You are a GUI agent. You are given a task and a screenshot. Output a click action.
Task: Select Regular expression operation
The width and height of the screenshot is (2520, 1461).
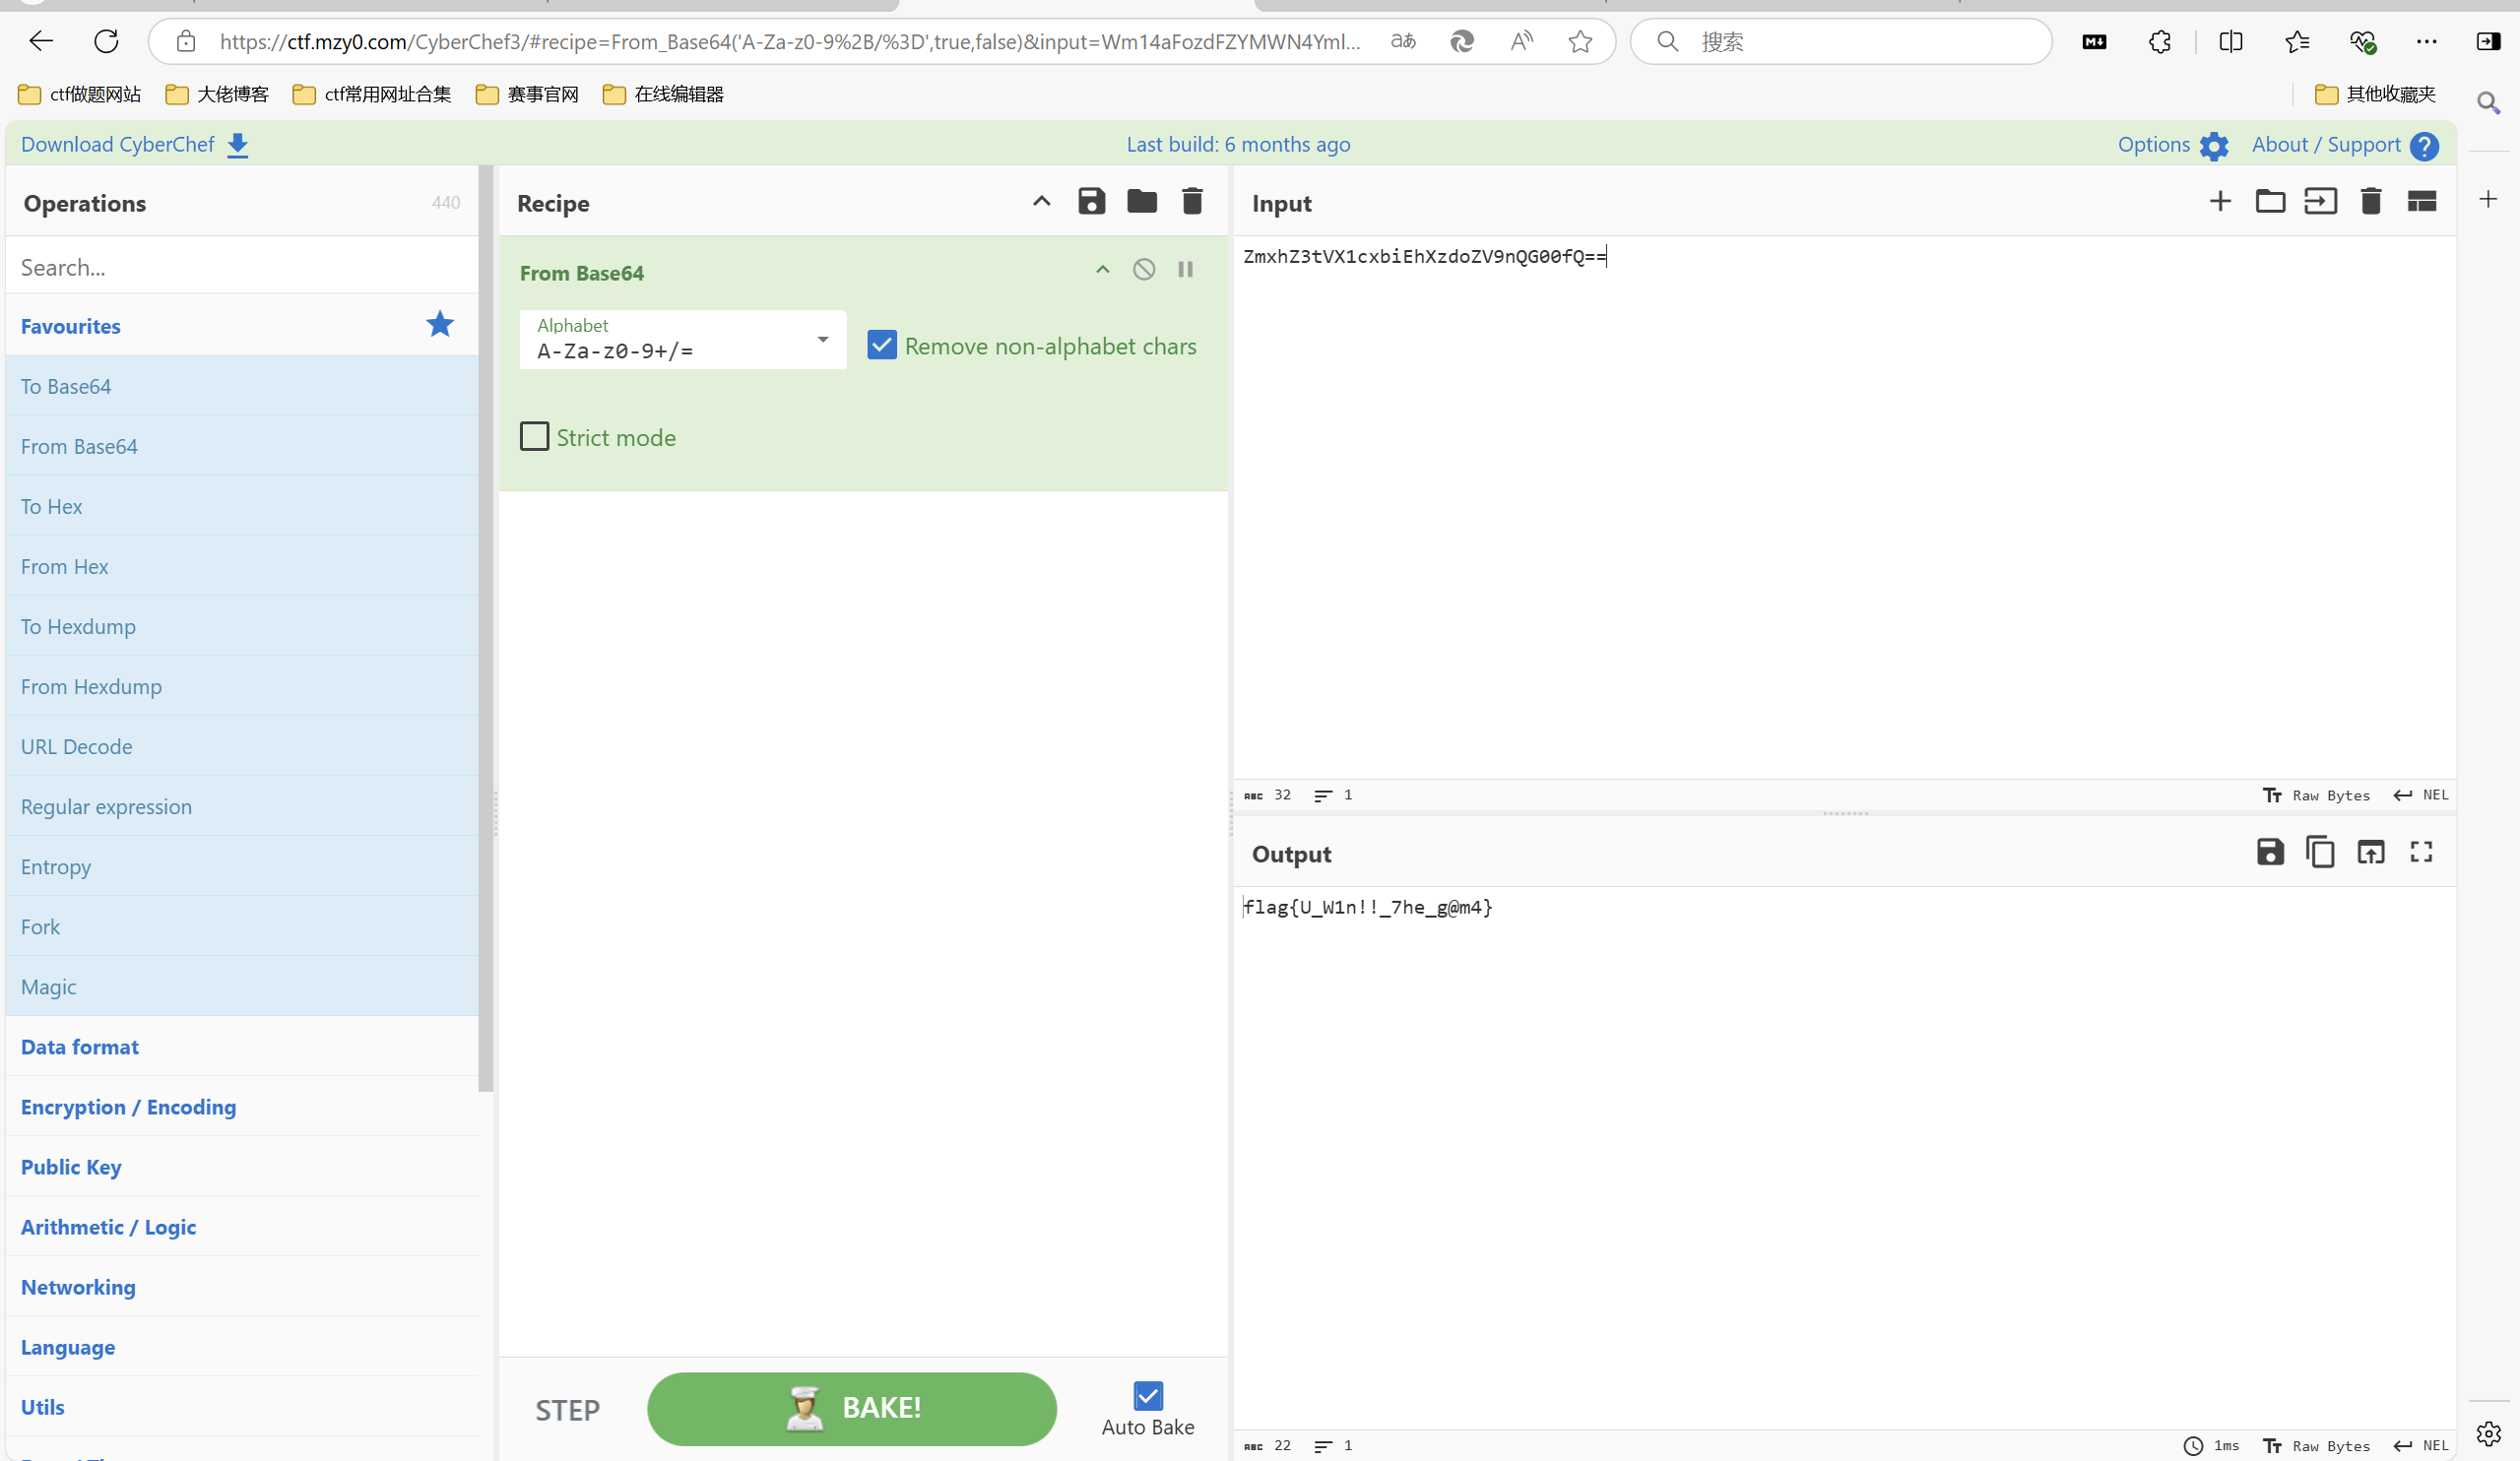242,806
